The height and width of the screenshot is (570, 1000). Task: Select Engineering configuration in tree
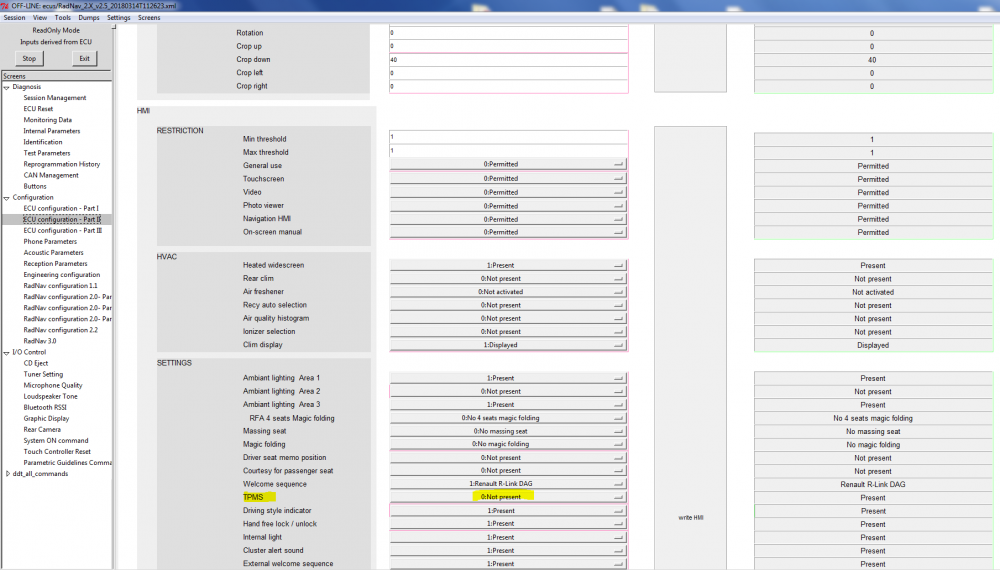click(x=62, y=275)
